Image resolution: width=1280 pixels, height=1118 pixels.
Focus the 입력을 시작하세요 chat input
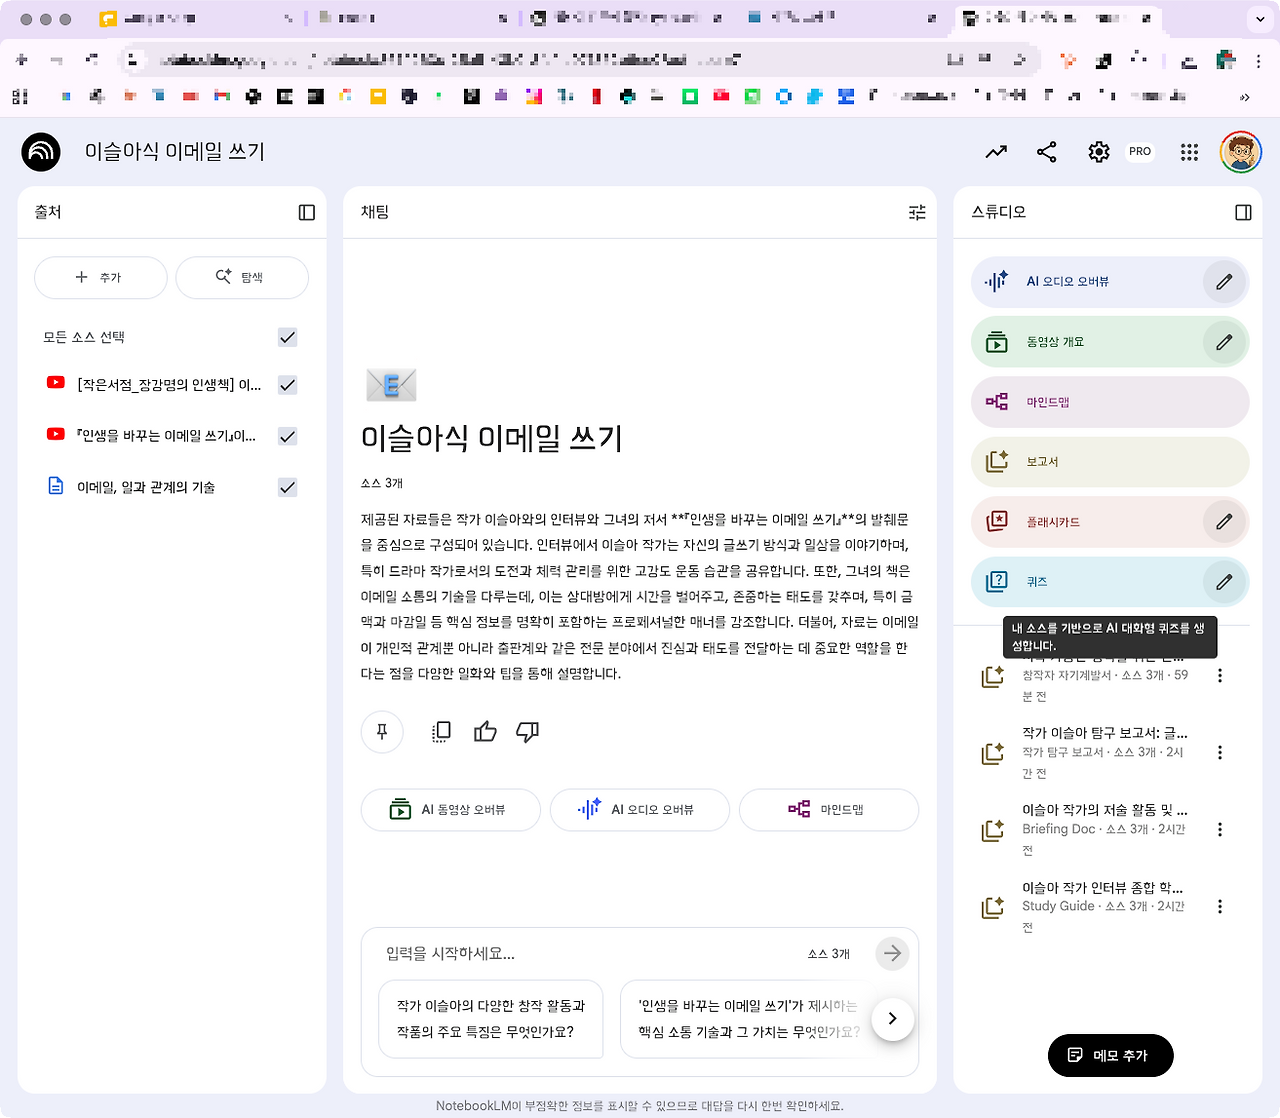click(590, 954)
